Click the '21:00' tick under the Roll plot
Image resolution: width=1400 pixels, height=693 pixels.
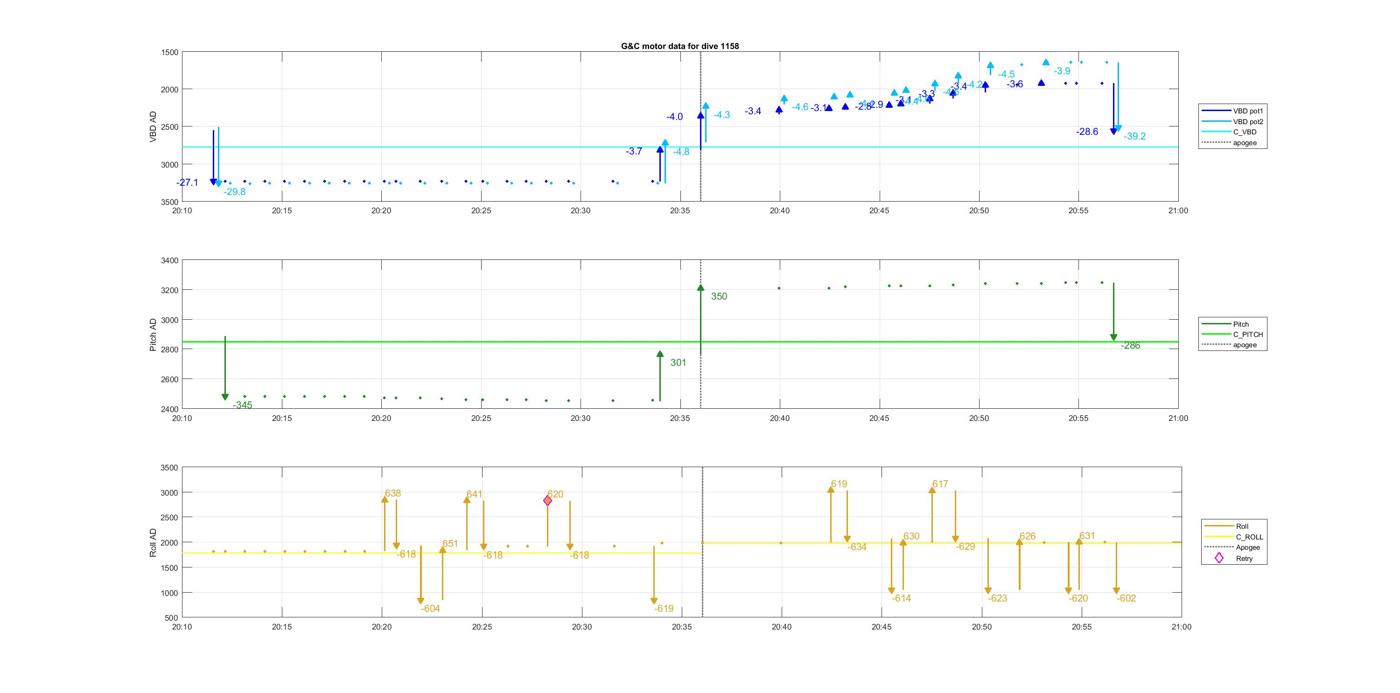click(x=1181, y=628)
